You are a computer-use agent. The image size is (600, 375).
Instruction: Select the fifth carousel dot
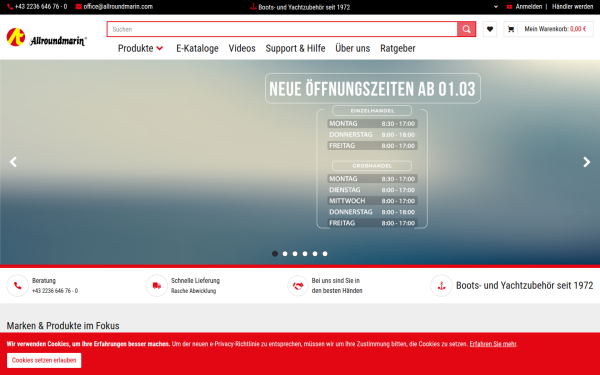point(315,254)
